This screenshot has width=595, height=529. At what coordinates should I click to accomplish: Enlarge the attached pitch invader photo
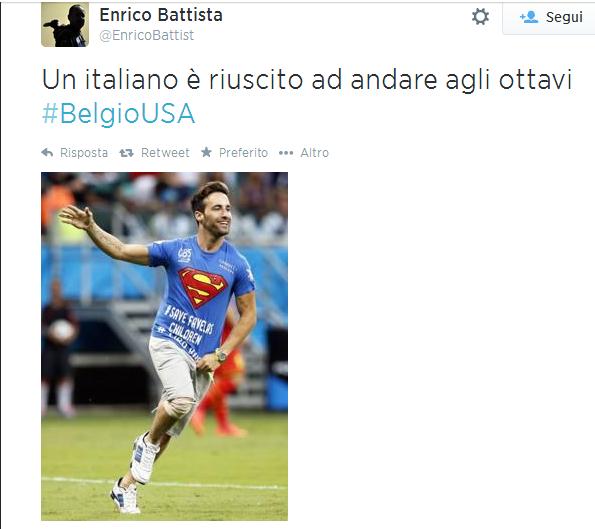click(164, 346)
